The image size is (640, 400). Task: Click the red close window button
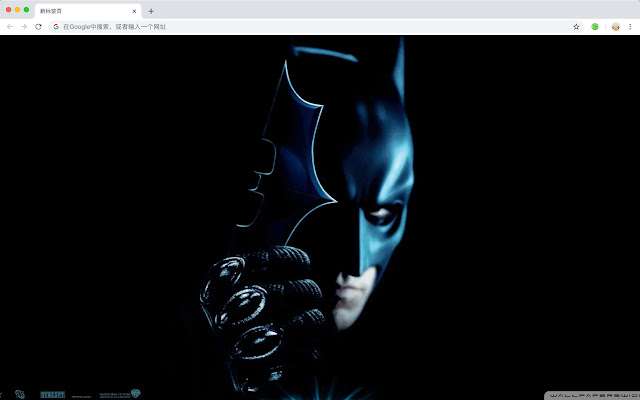[9, 9]
